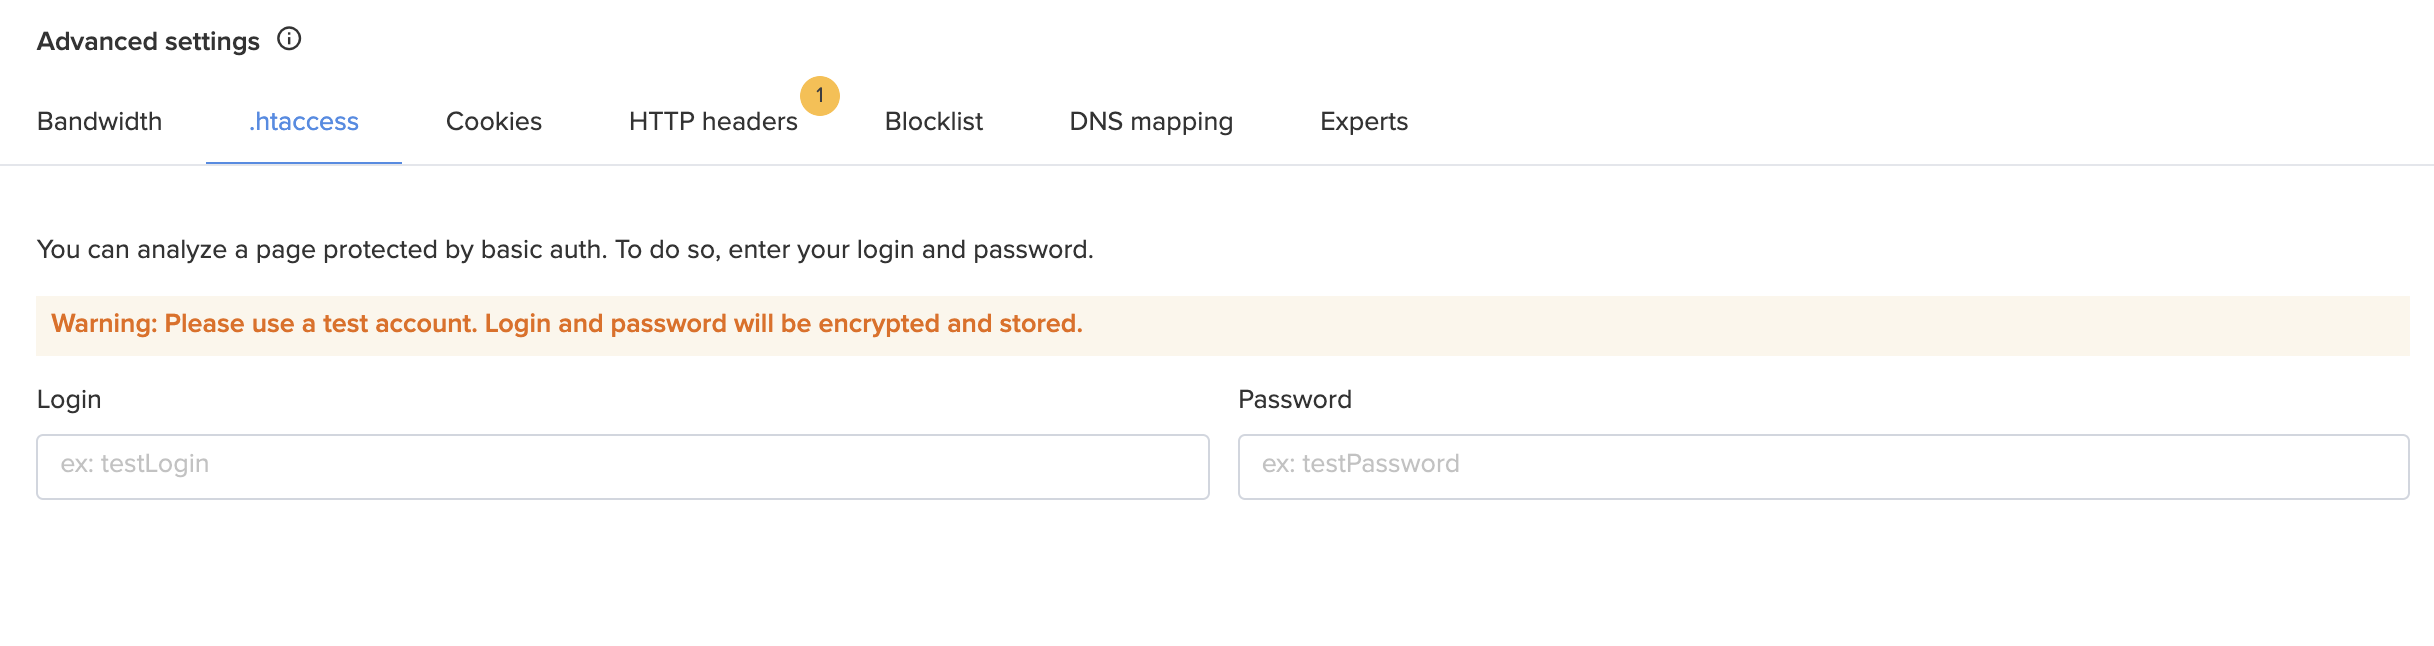This screenshot has width=2434, height=646.
Task: Click the Advanced settings heading
Action: pos(148,41)
